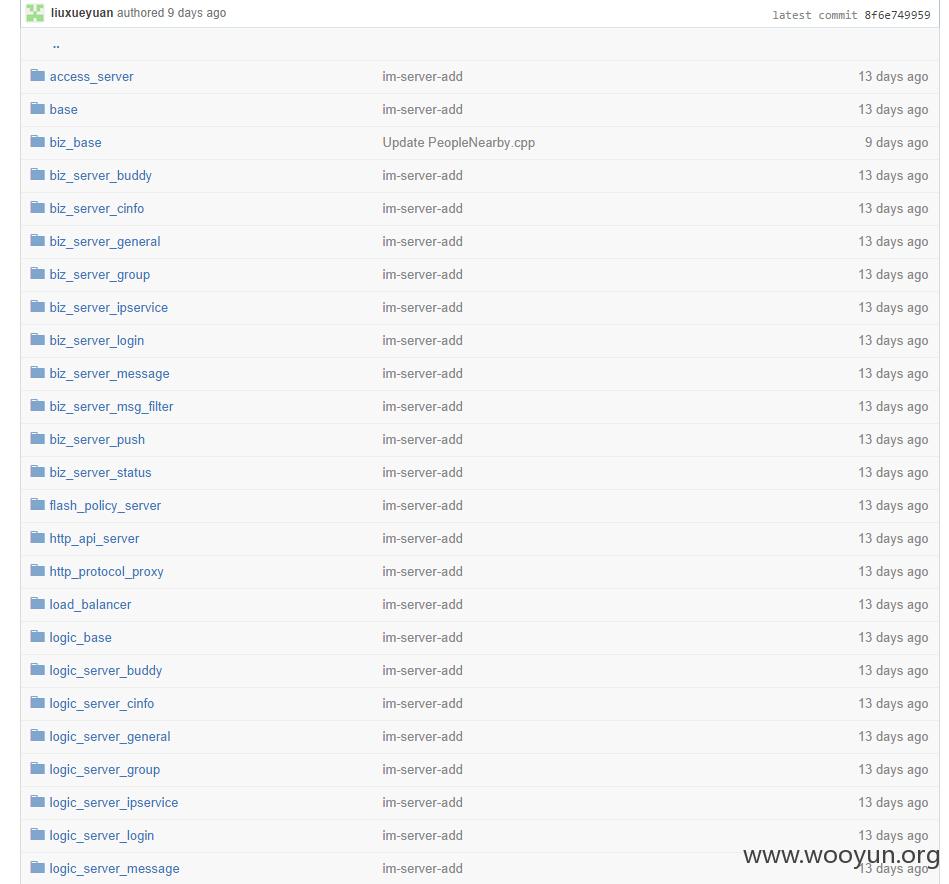Click the folder icon beside biz_server_login
Image resolution: width=949 pixels, height=884 pixels.
click(38, 339)
